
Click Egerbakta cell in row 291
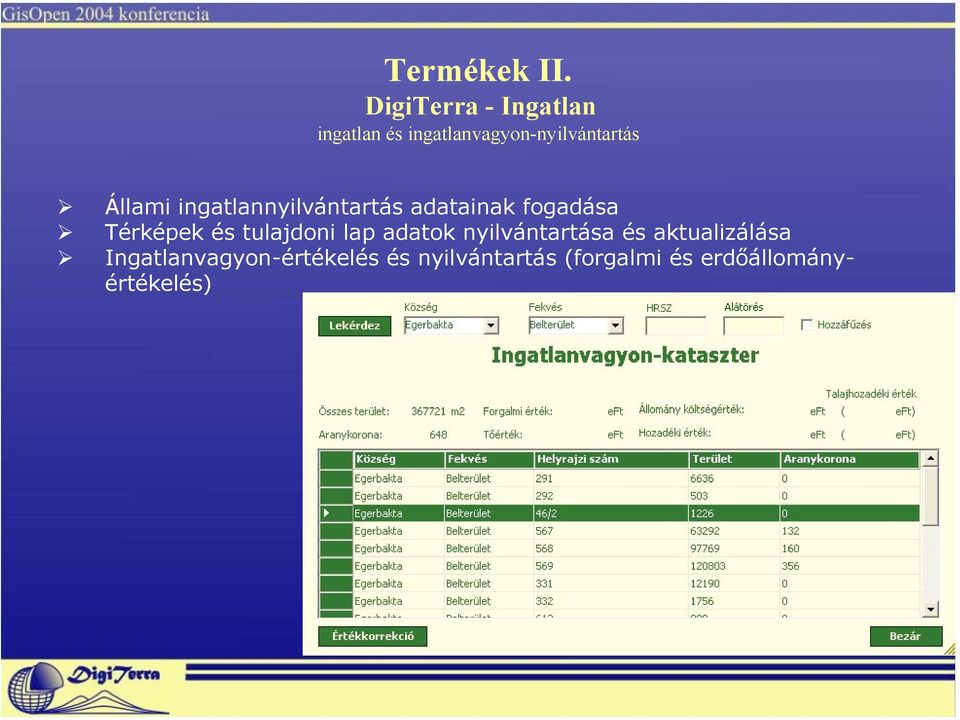pos(378,479)
